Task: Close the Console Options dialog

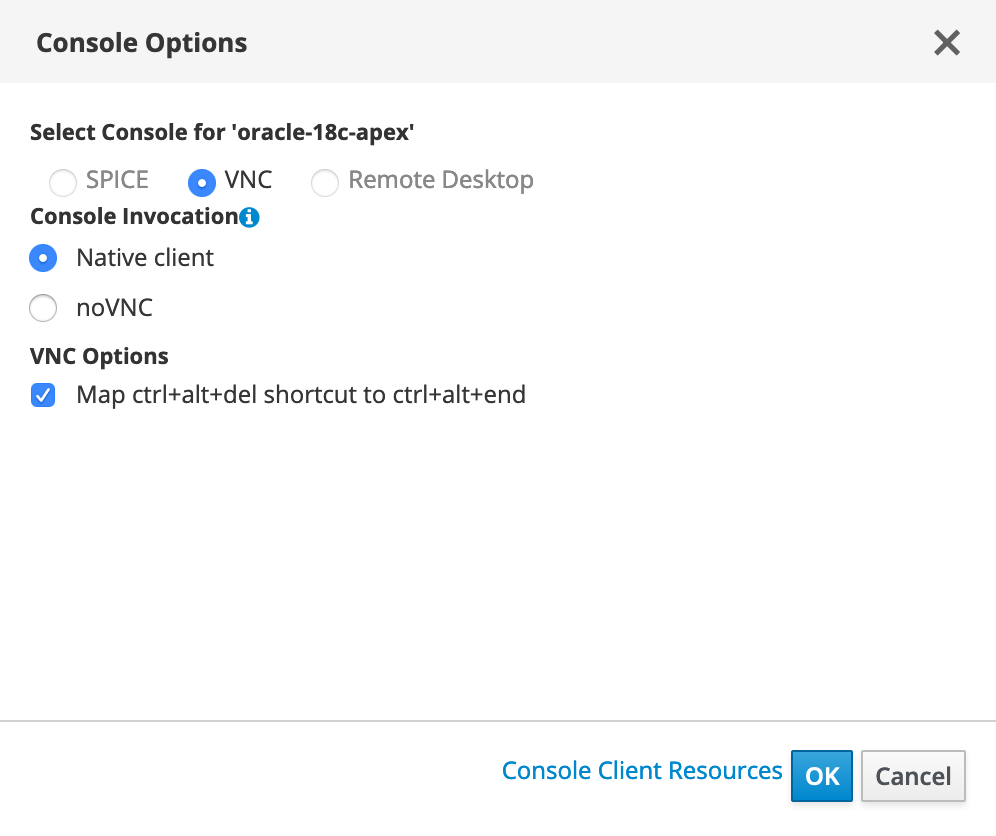Action: pos(946,43)
